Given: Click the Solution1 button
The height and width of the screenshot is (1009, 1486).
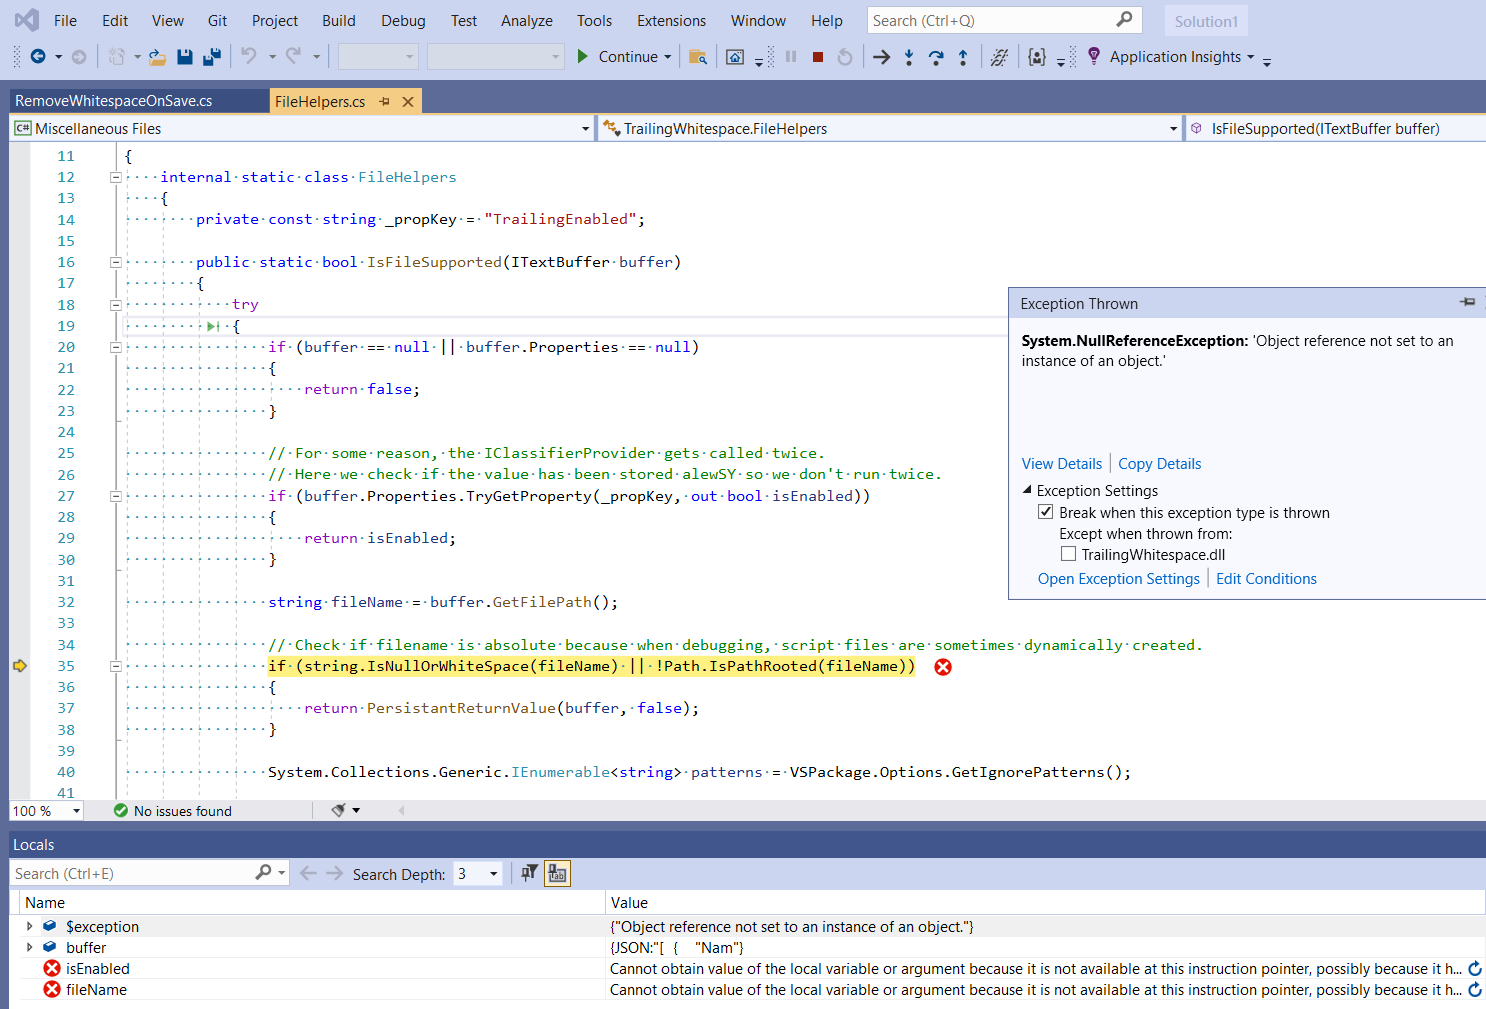Looking at the screenshot, I should tap(1206, 21).
